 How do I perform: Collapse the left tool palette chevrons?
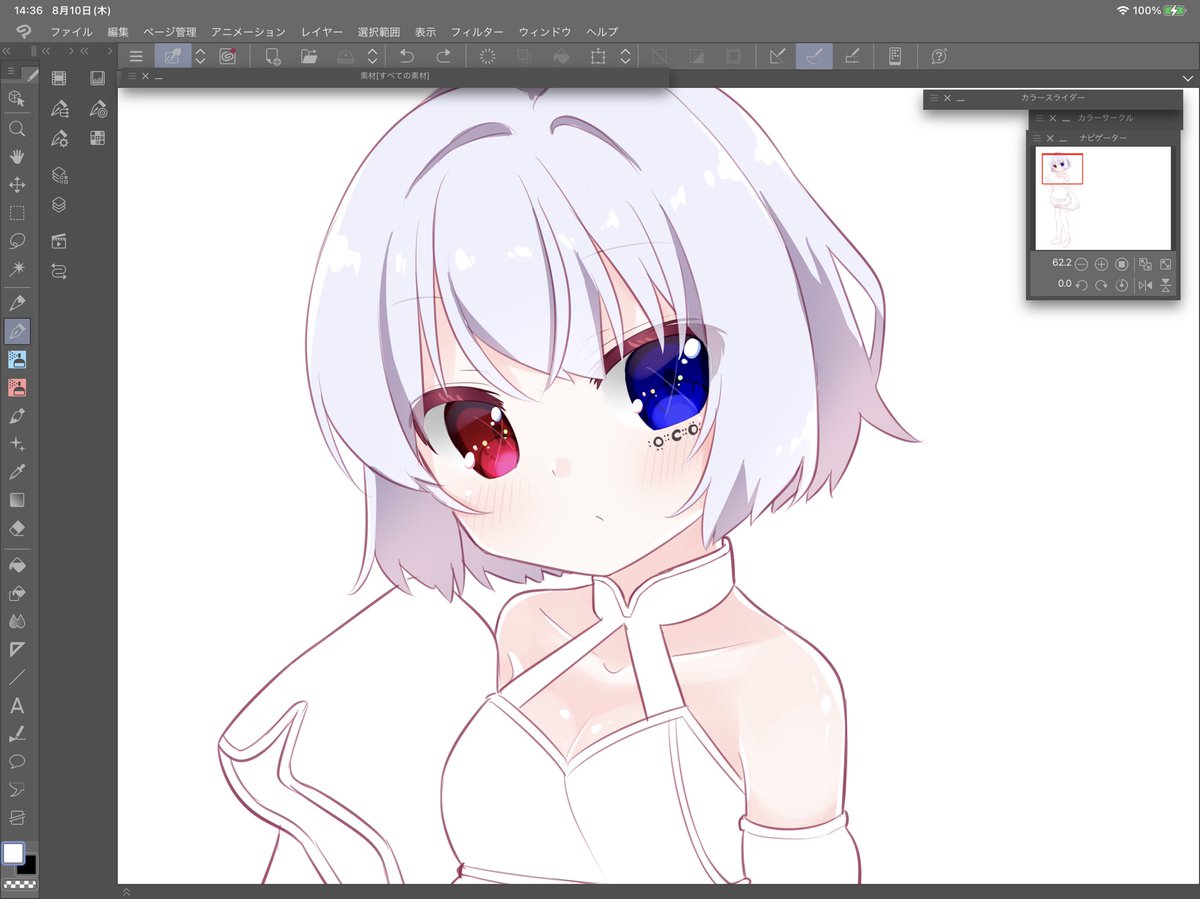[x=7, y=50]
